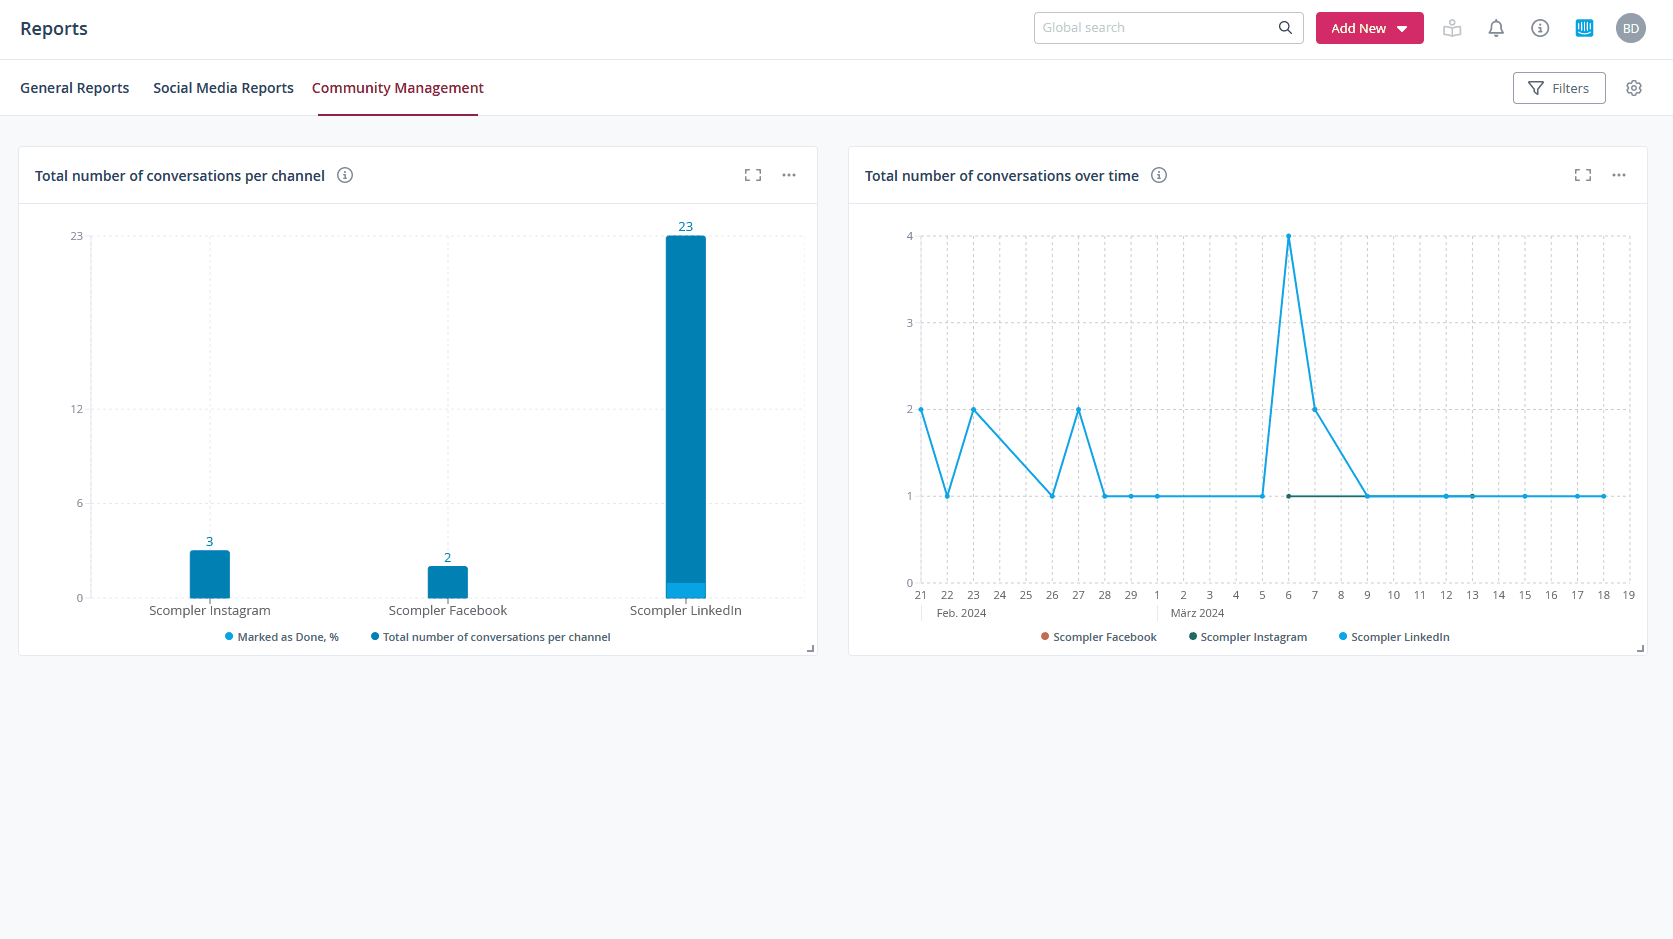Toggle Scompler LinkedIn legend series
The height and width of the screenshot is (939, 1673).
1395,637
